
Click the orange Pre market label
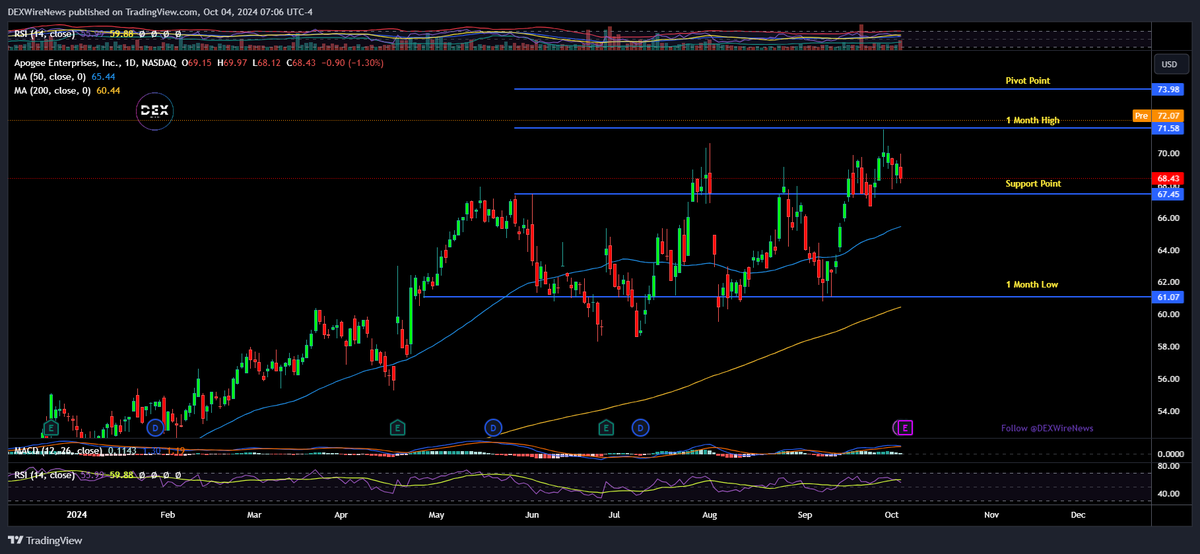click(x=1142, y=116)
